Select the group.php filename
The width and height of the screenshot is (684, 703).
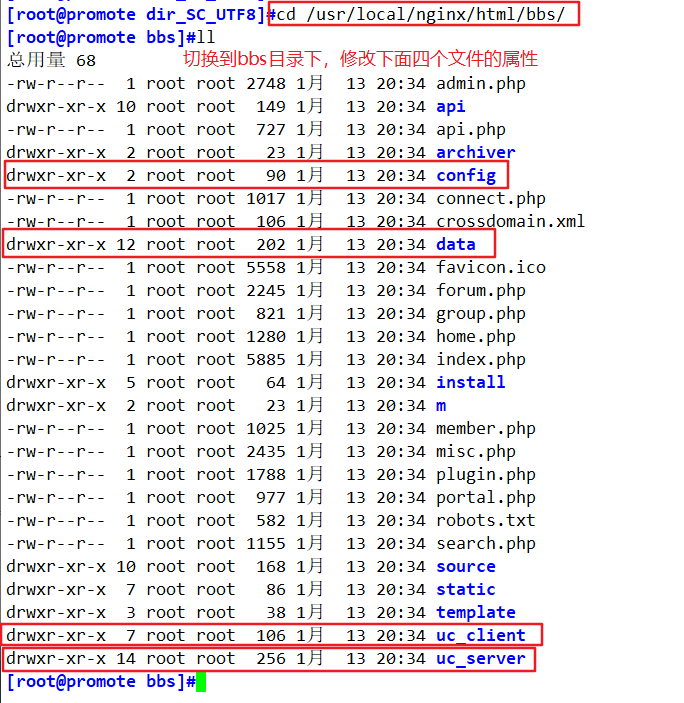(481, 314)
